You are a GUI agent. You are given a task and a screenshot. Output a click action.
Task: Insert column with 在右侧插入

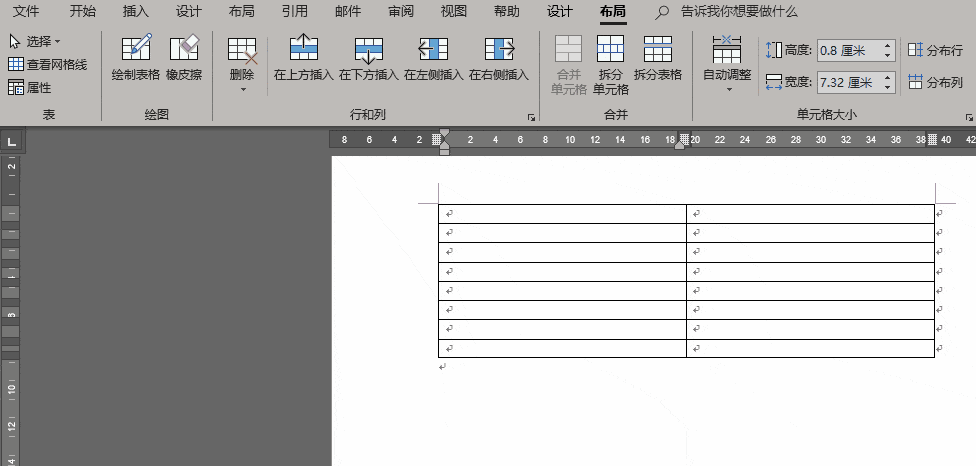499,57
